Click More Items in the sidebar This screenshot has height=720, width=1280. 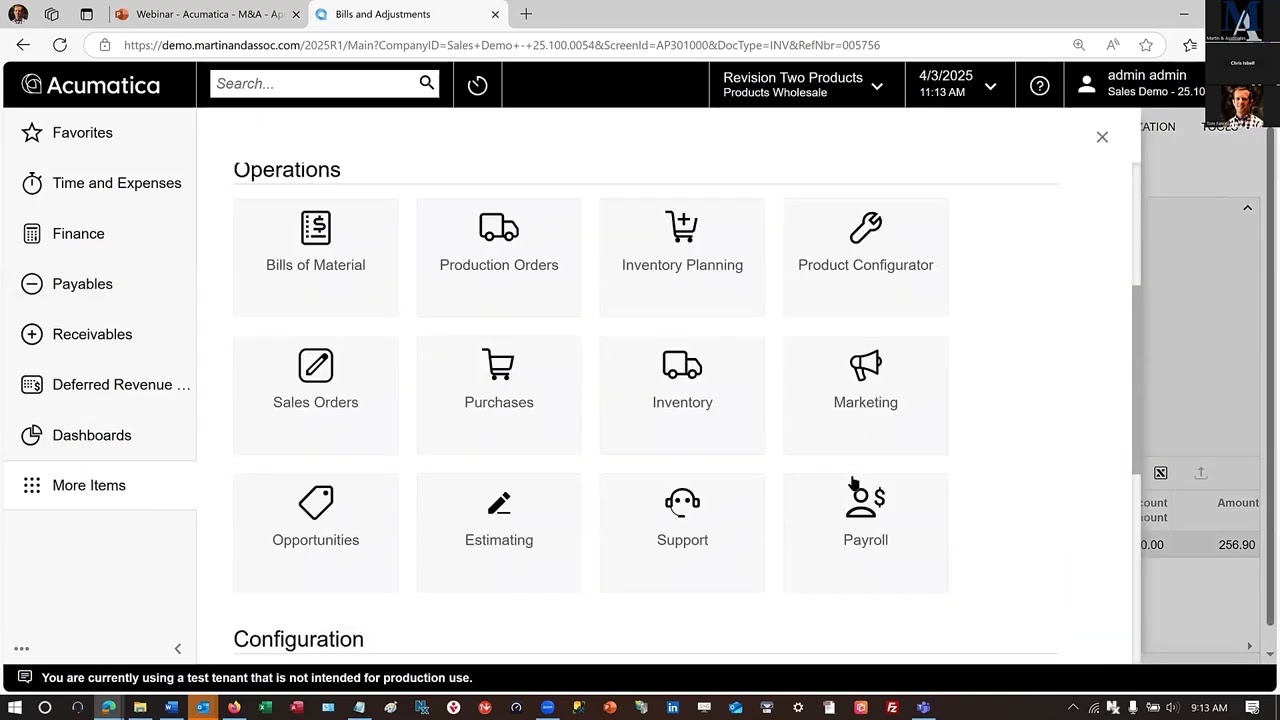pos(99,485)
